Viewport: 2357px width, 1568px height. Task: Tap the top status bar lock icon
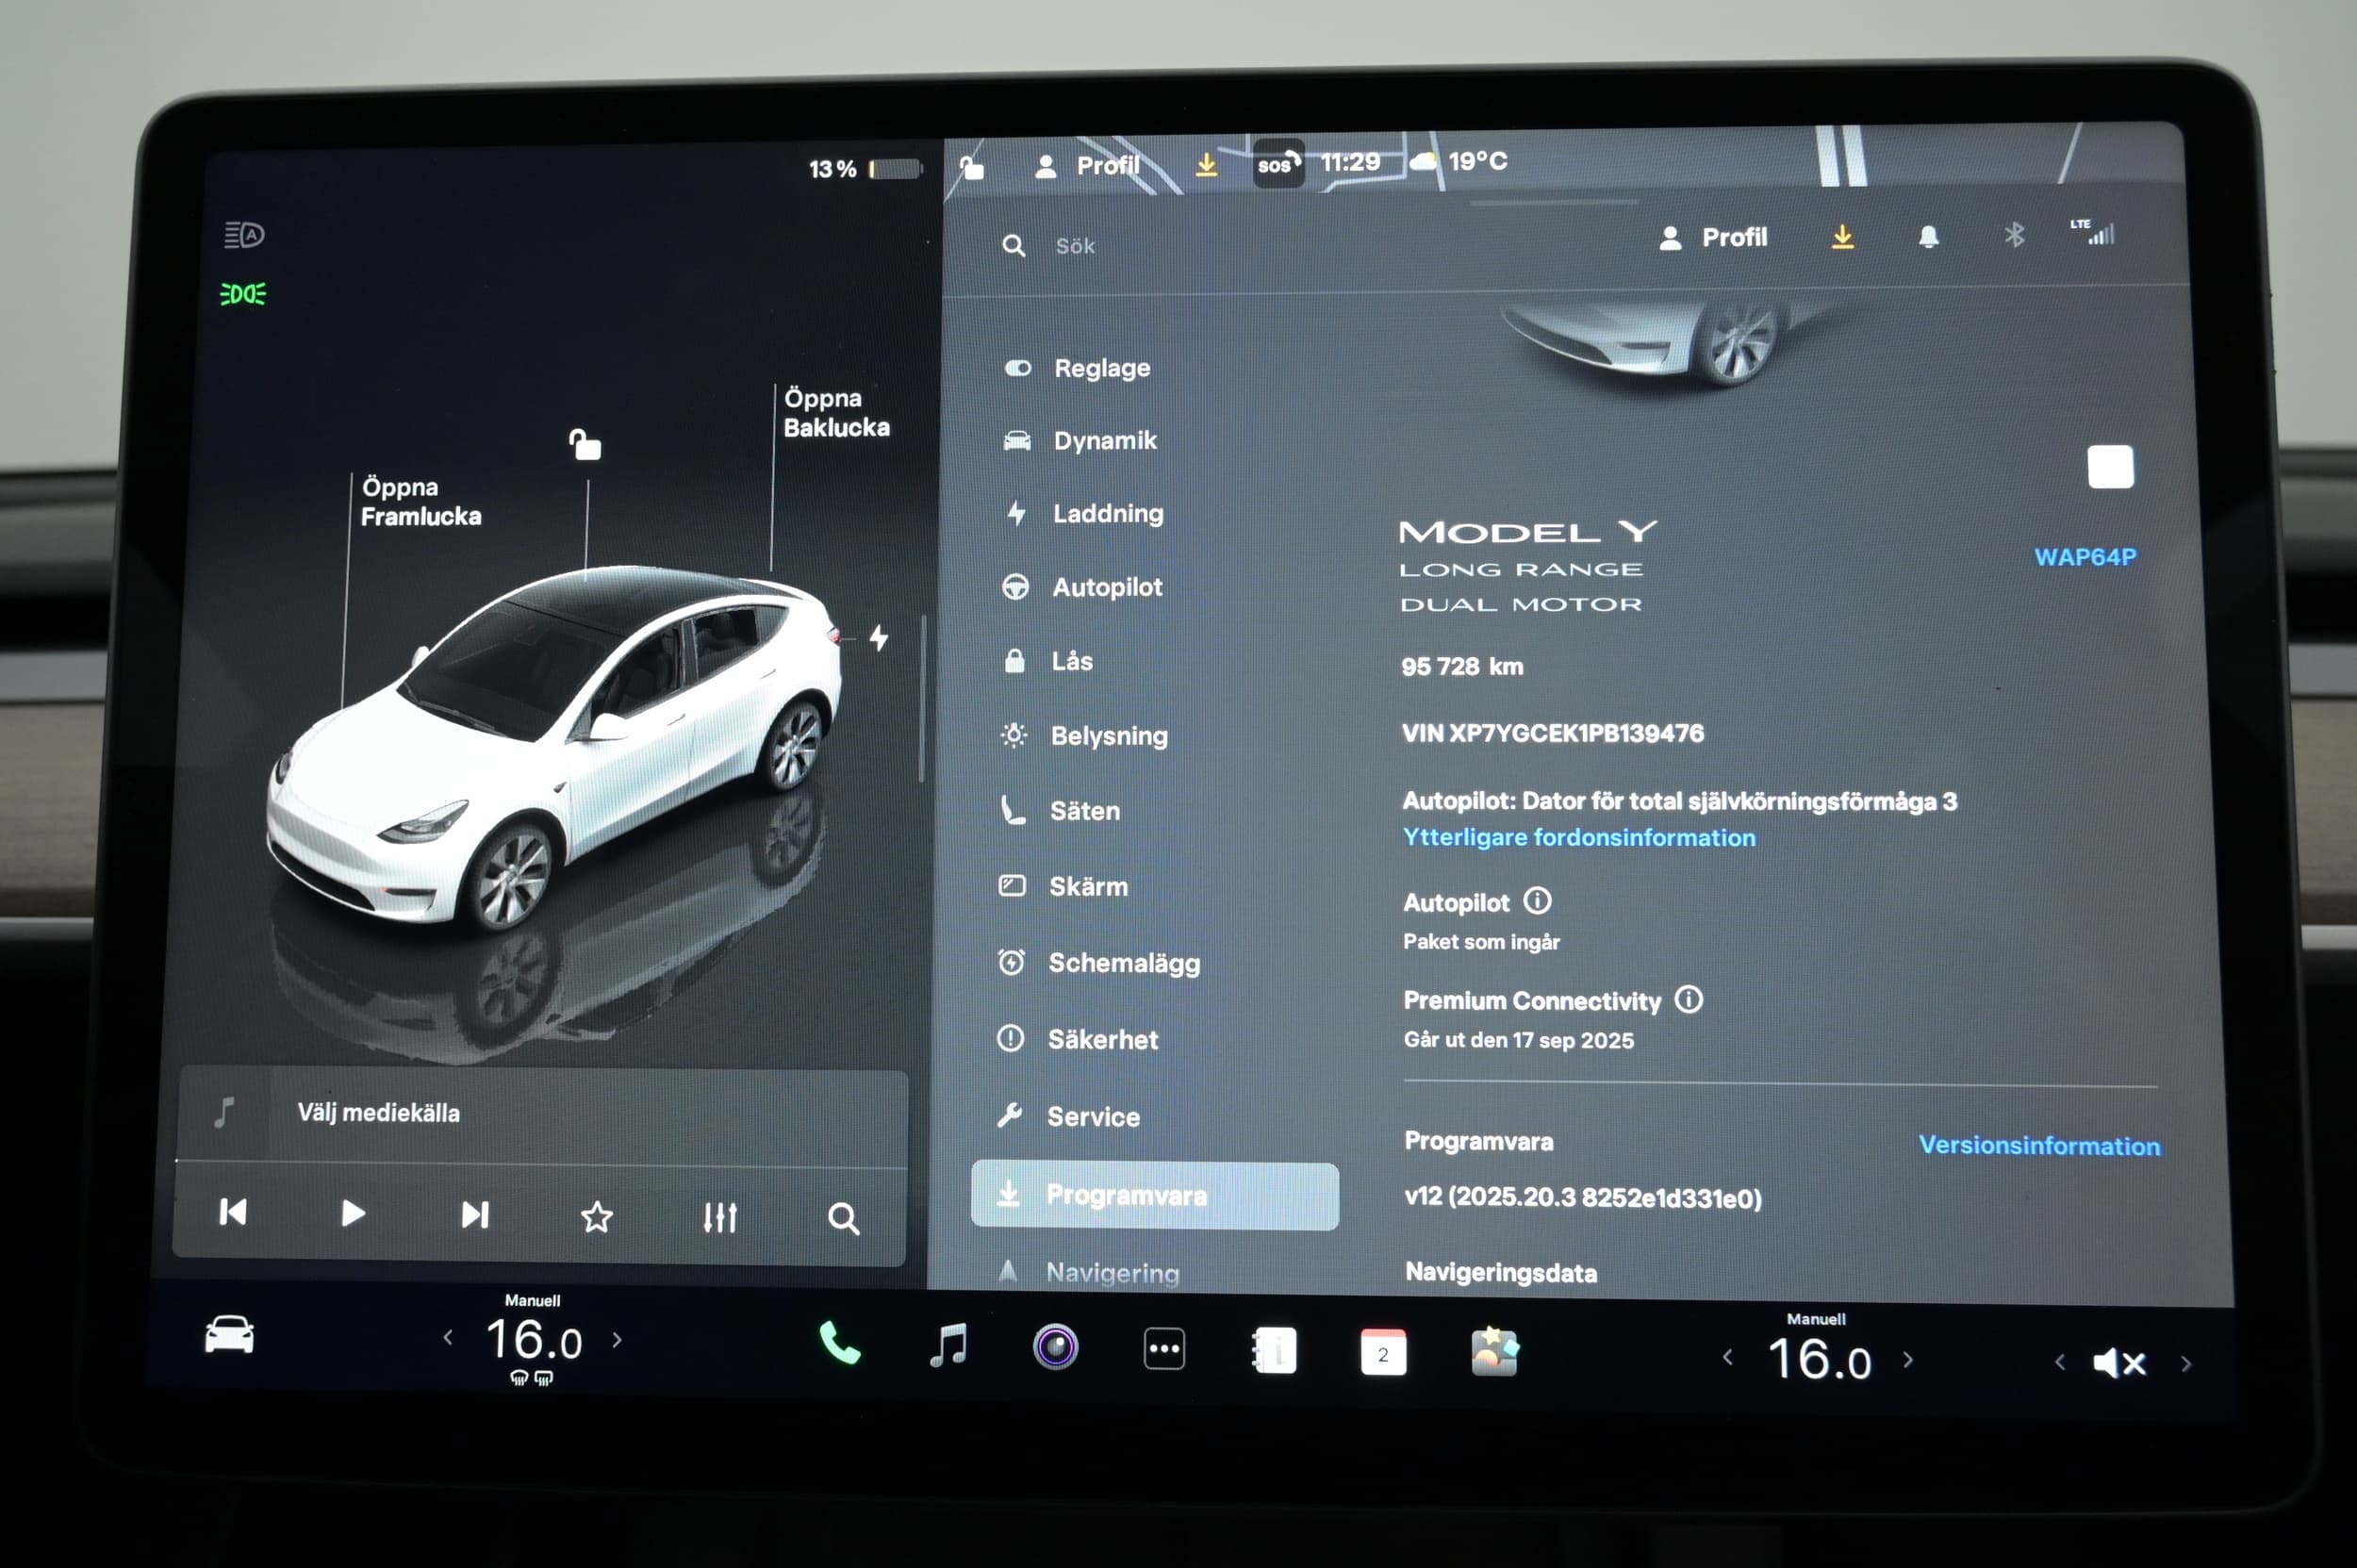coord(972,167)
